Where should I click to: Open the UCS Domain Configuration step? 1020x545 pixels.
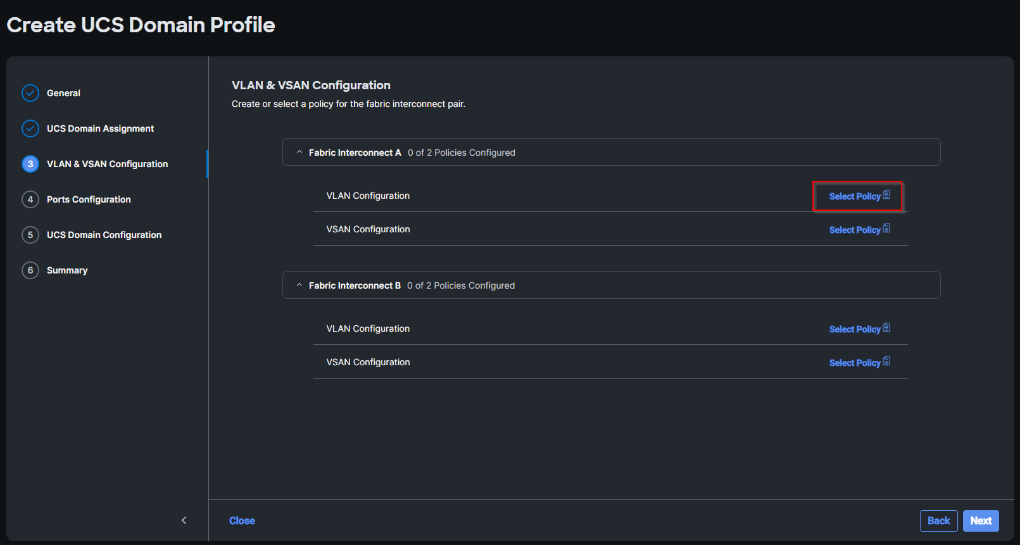pos(104,235)
